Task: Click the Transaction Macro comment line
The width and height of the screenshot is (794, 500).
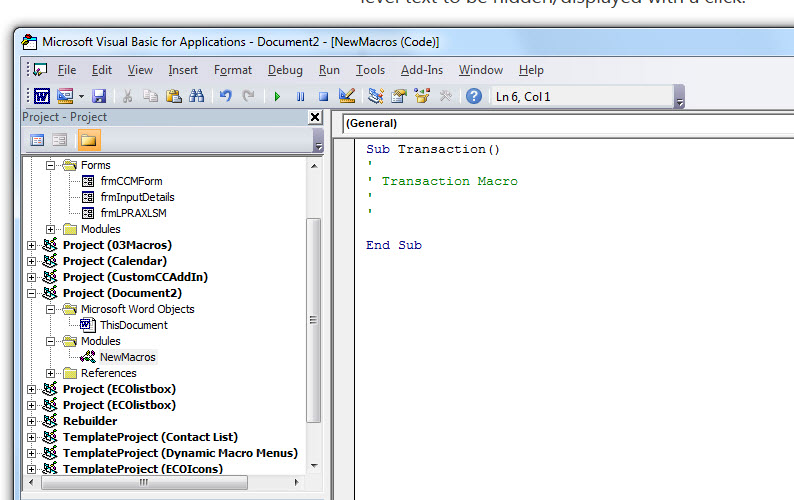Action: [442, 181]
